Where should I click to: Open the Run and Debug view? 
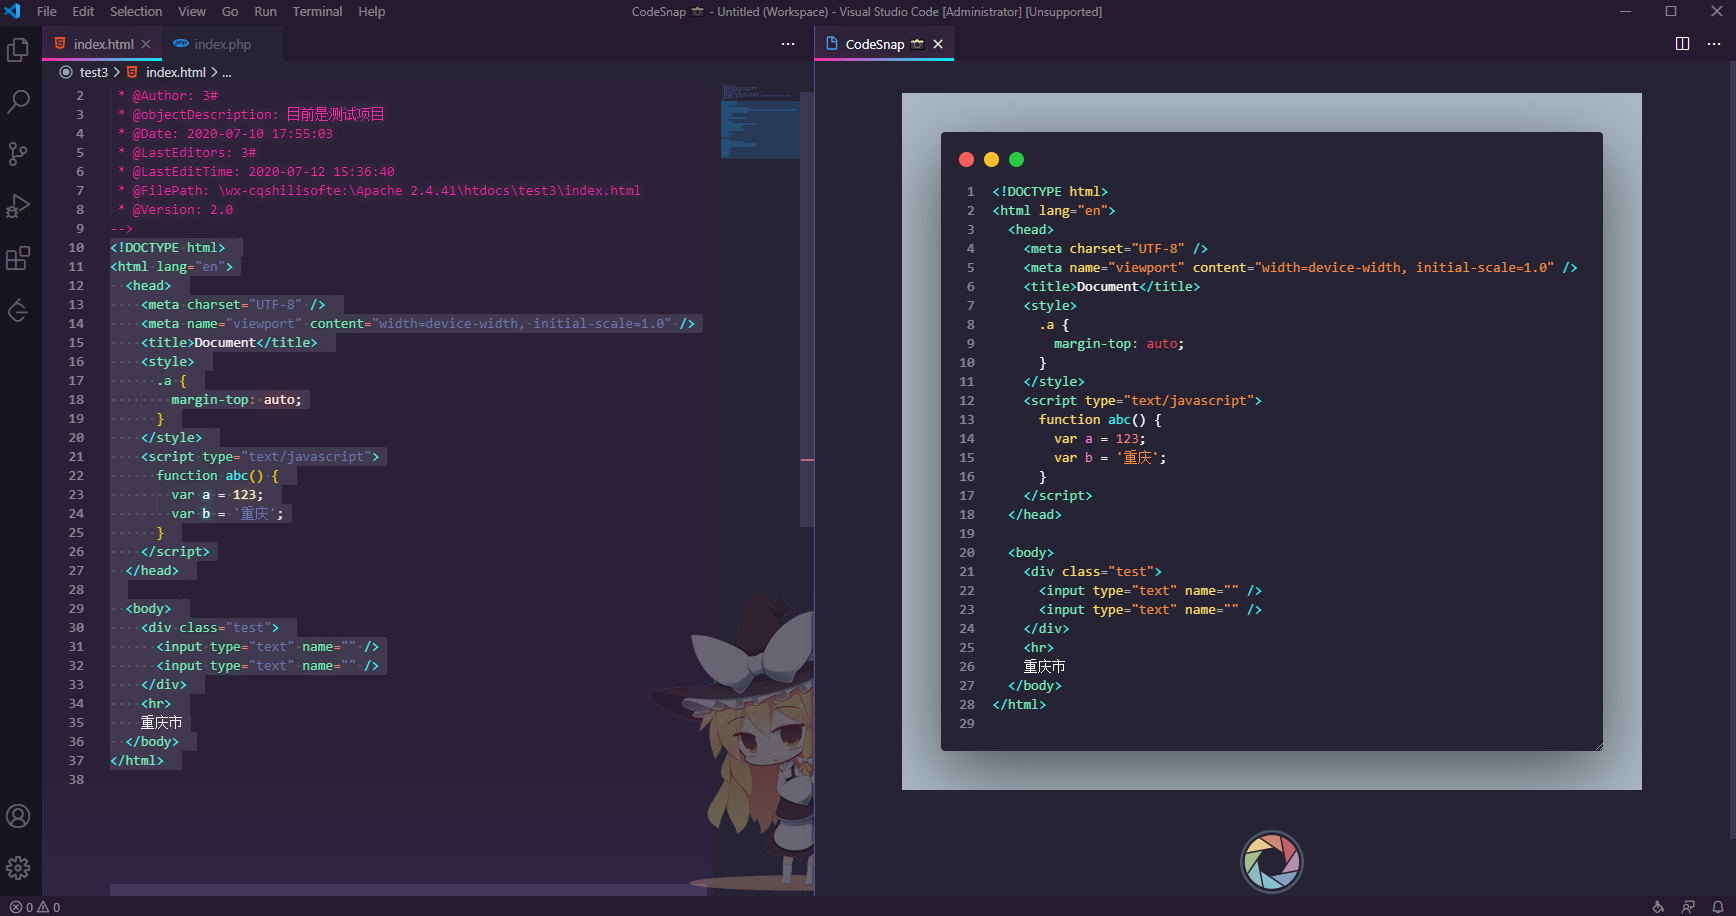18,206
